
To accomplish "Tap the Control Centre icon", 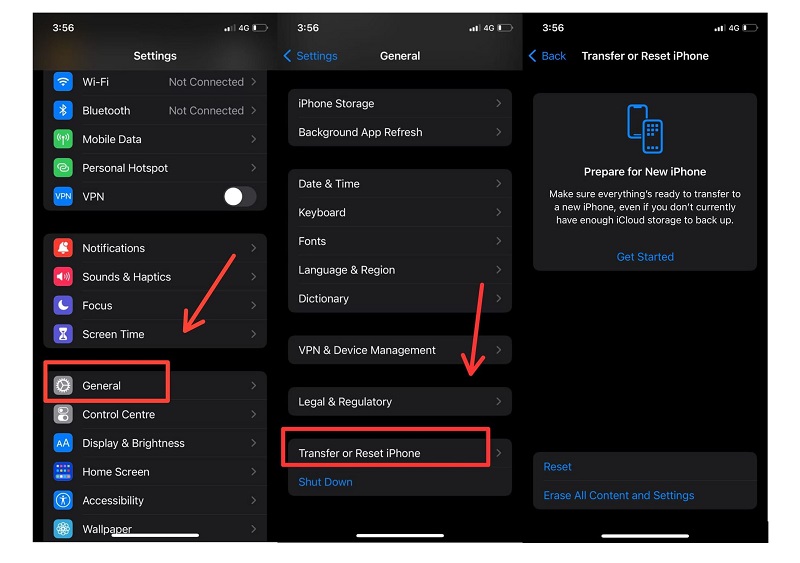I will click(x=63, y=414).
